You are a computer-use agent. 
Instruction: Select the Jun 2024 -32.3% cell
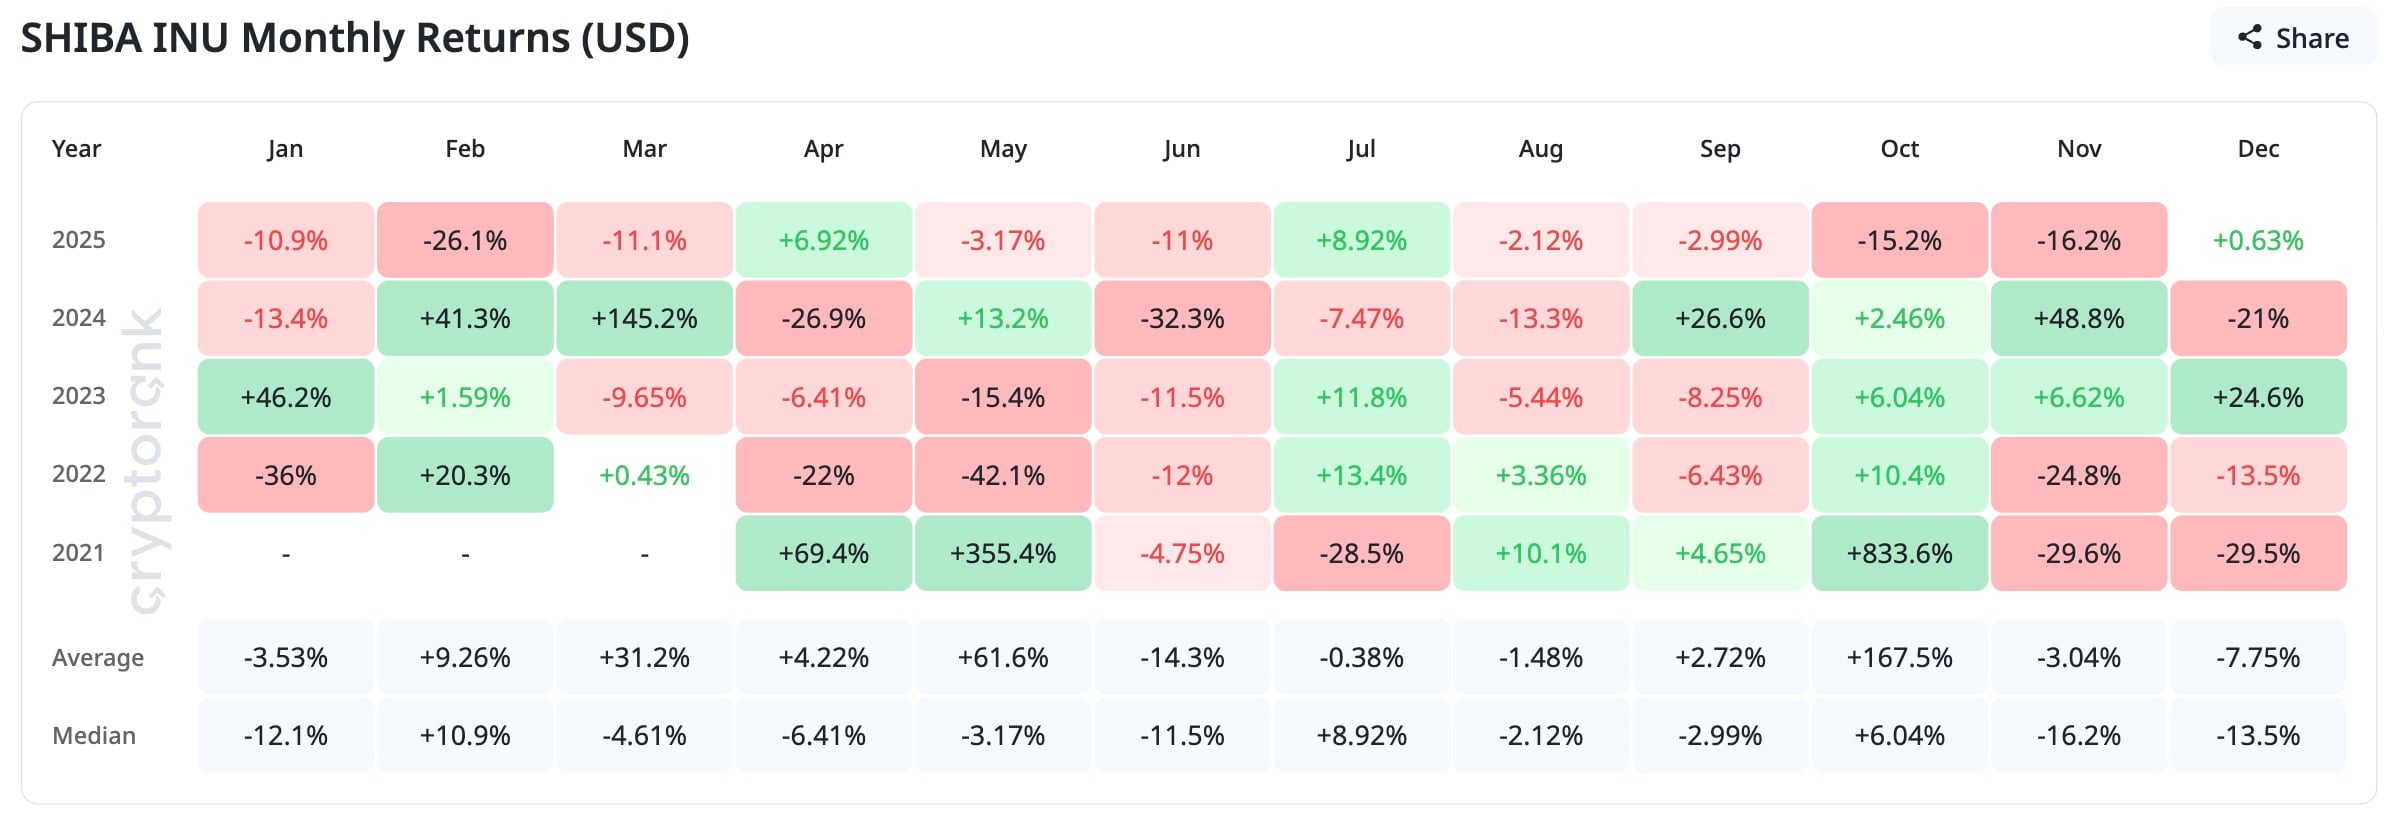(1182, 318)
